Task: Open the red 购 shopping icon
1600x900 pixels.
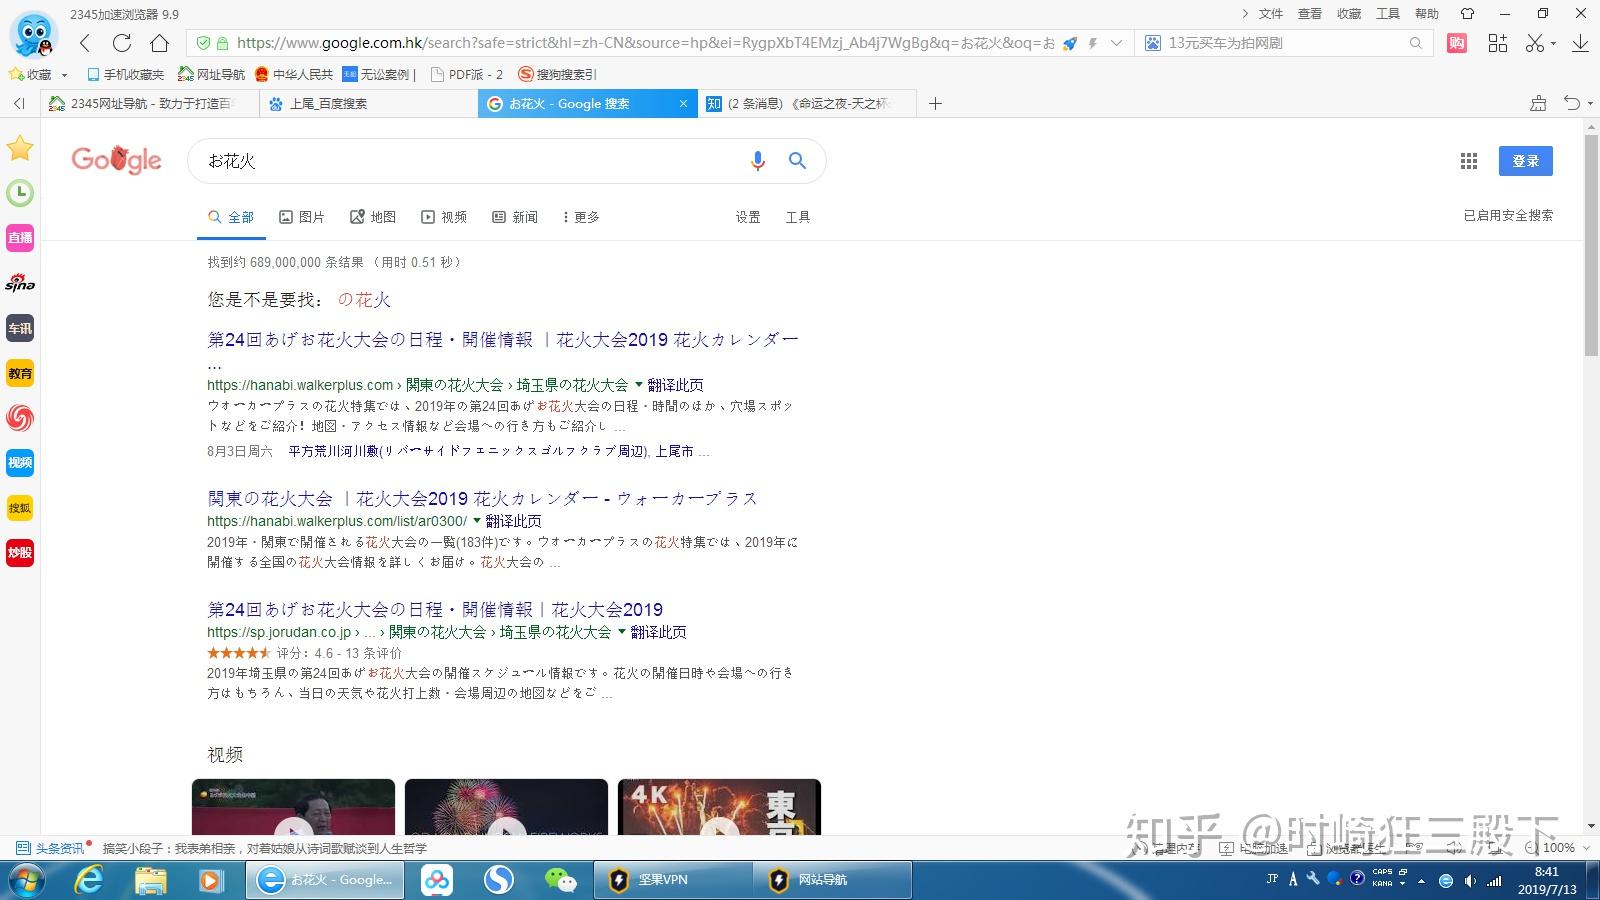Action: tap(1457, 43)
